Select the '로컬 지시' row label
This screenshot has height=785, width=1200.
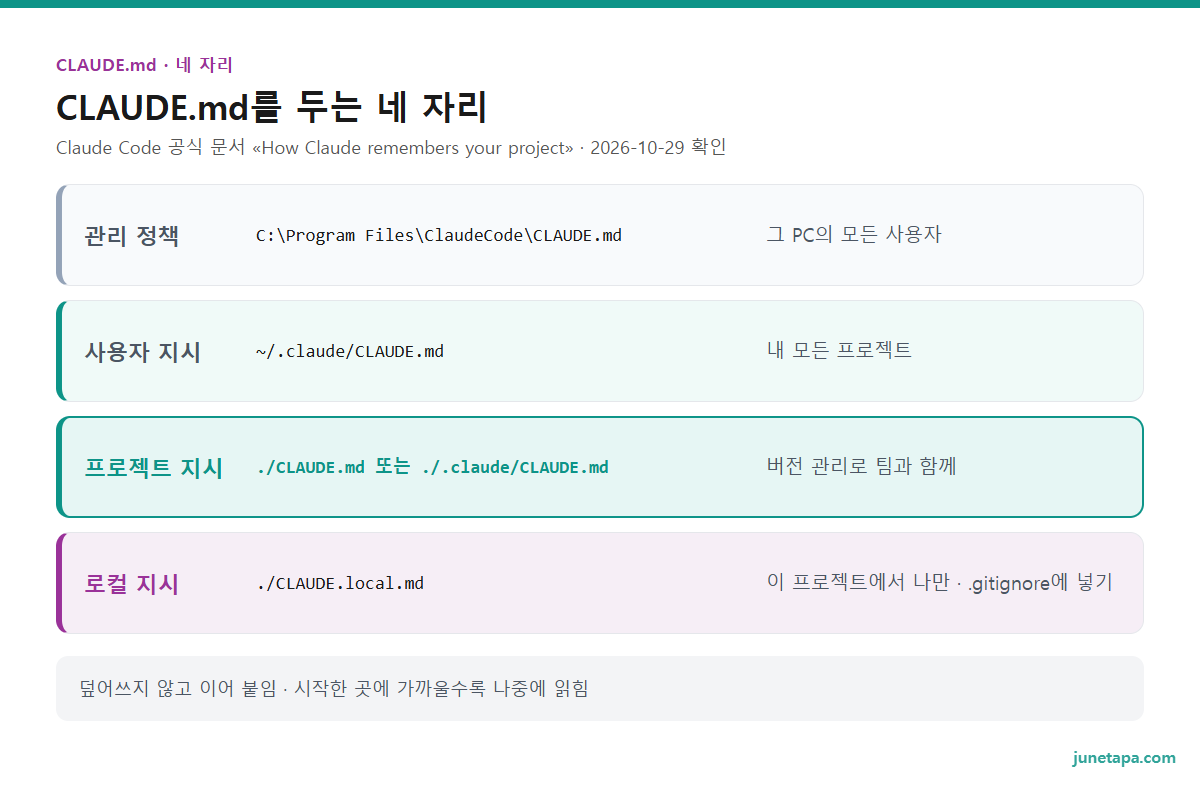[132, 584]
